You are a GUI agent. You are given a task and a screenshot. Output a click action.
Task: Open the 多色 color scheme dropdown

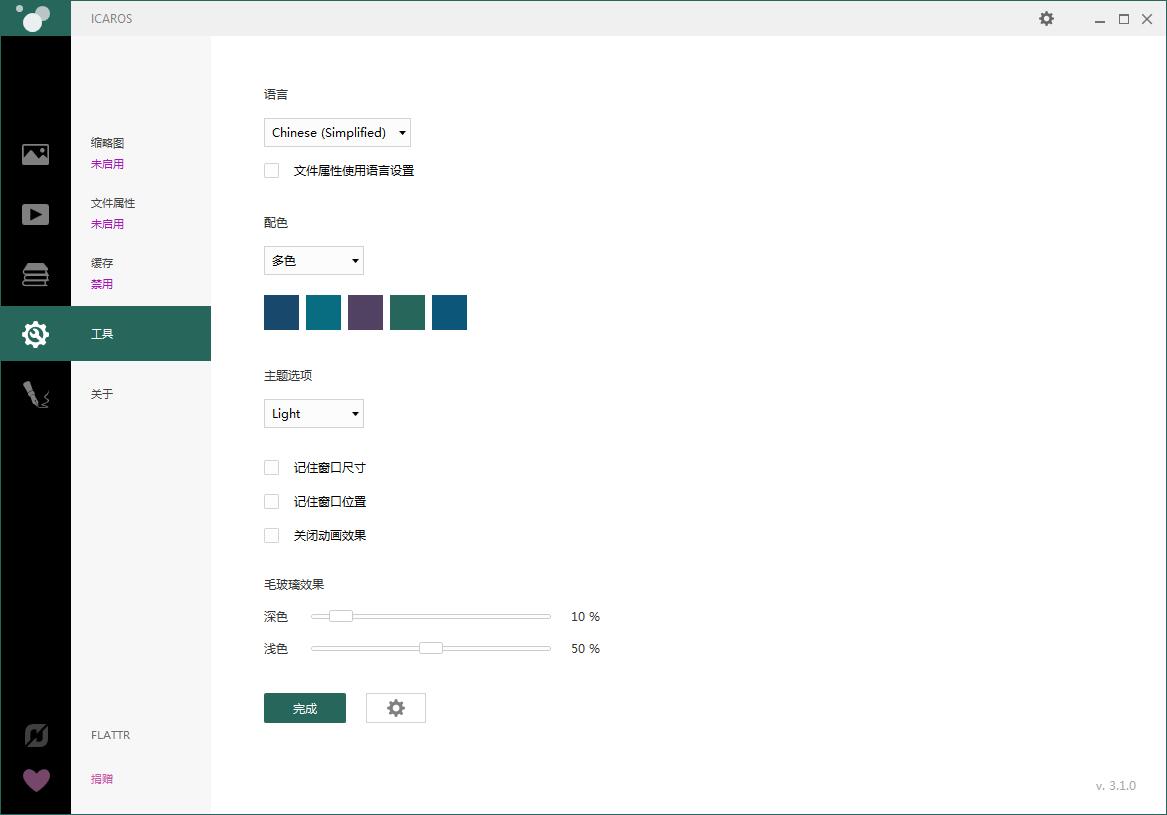click(x=313, y=261)
